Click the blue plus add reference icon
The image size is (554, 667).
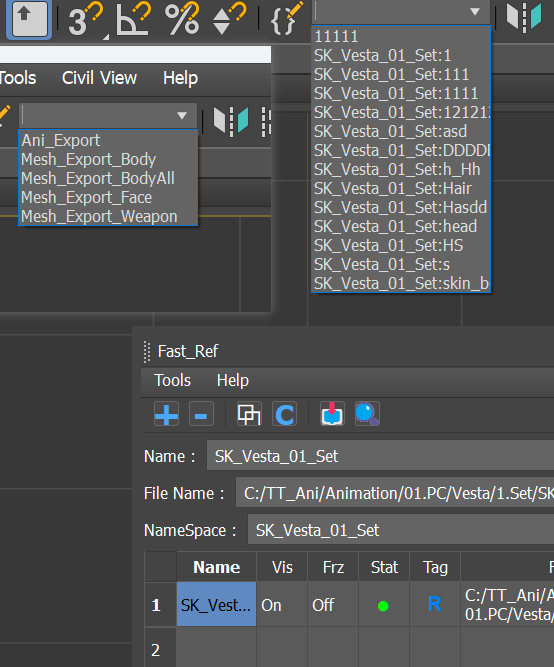[x=166, y=414]
